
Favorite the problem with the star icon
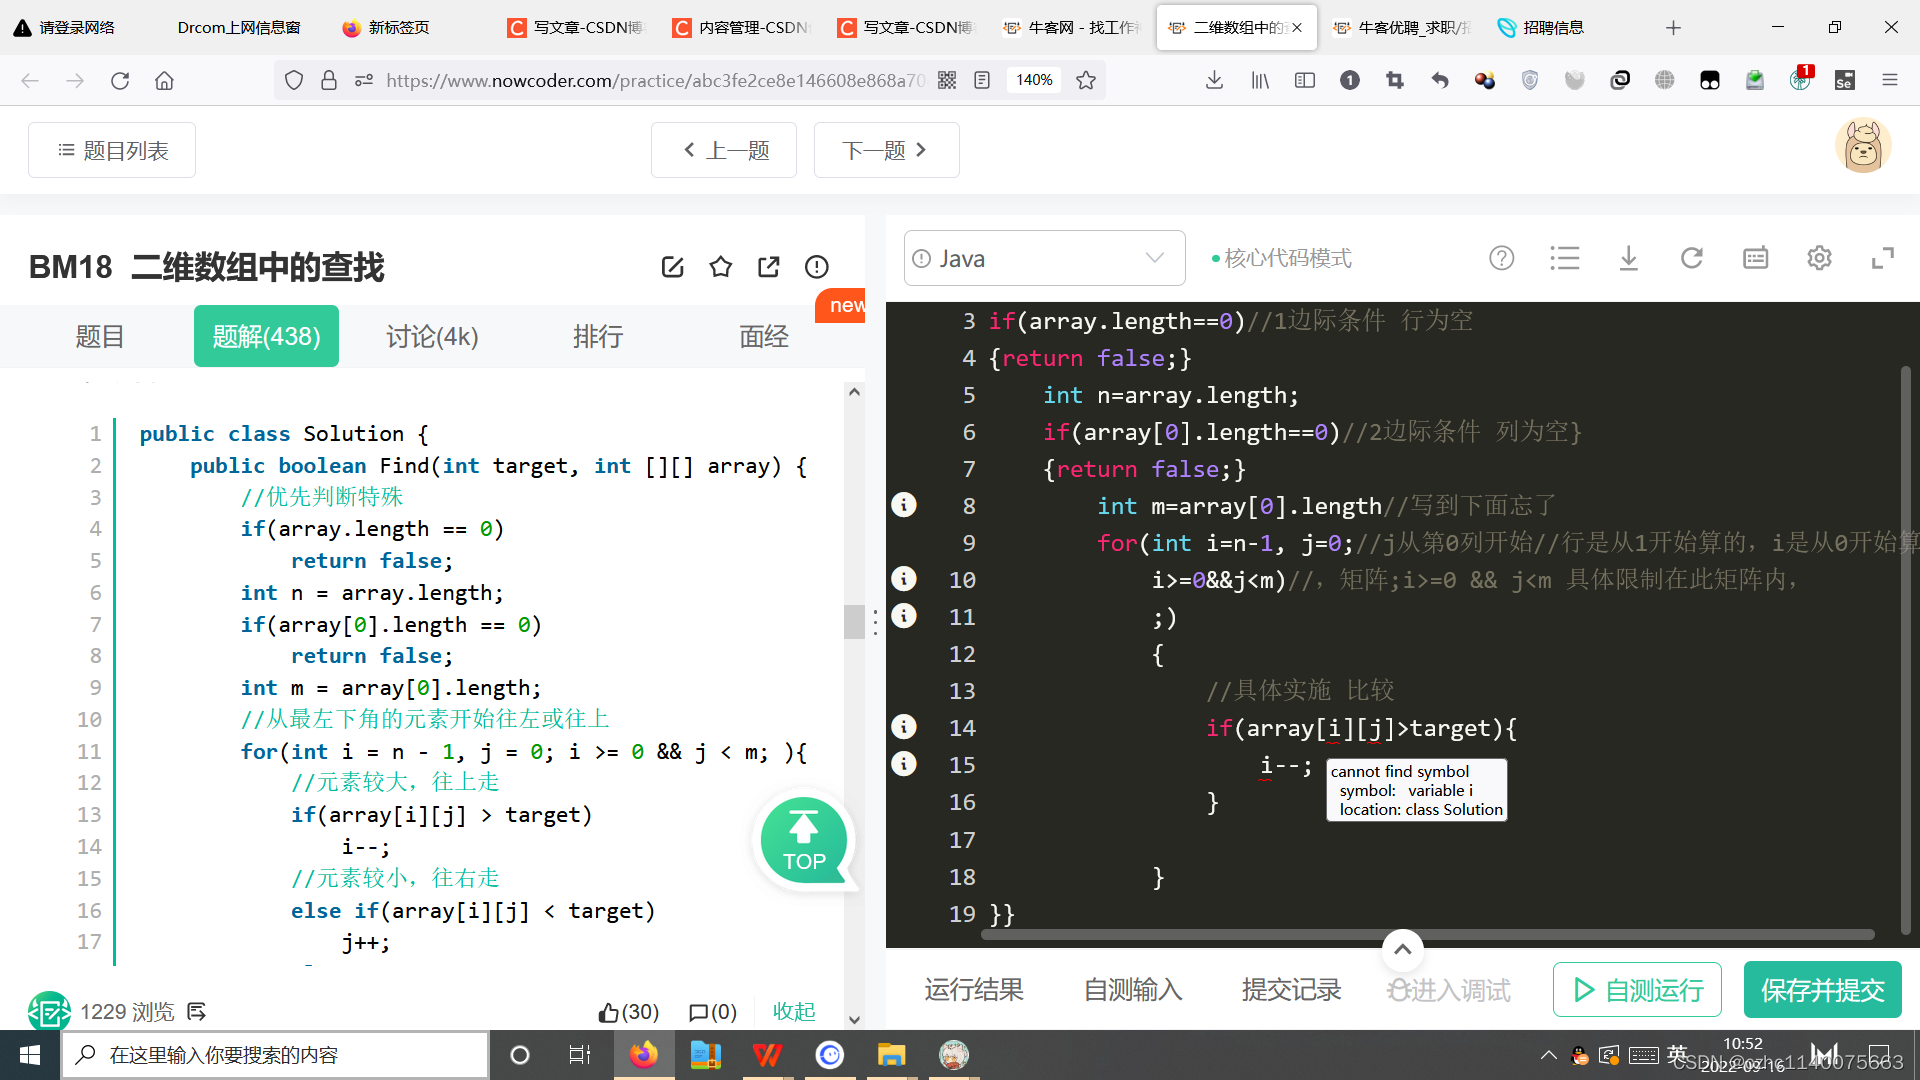point(720,267)
